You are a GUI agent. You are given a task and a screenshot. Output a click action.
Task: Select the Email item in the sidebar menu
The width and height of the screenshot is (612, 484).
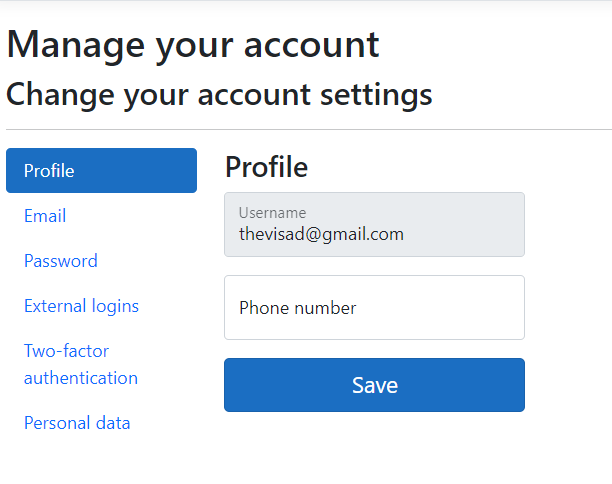coord(45,216)
